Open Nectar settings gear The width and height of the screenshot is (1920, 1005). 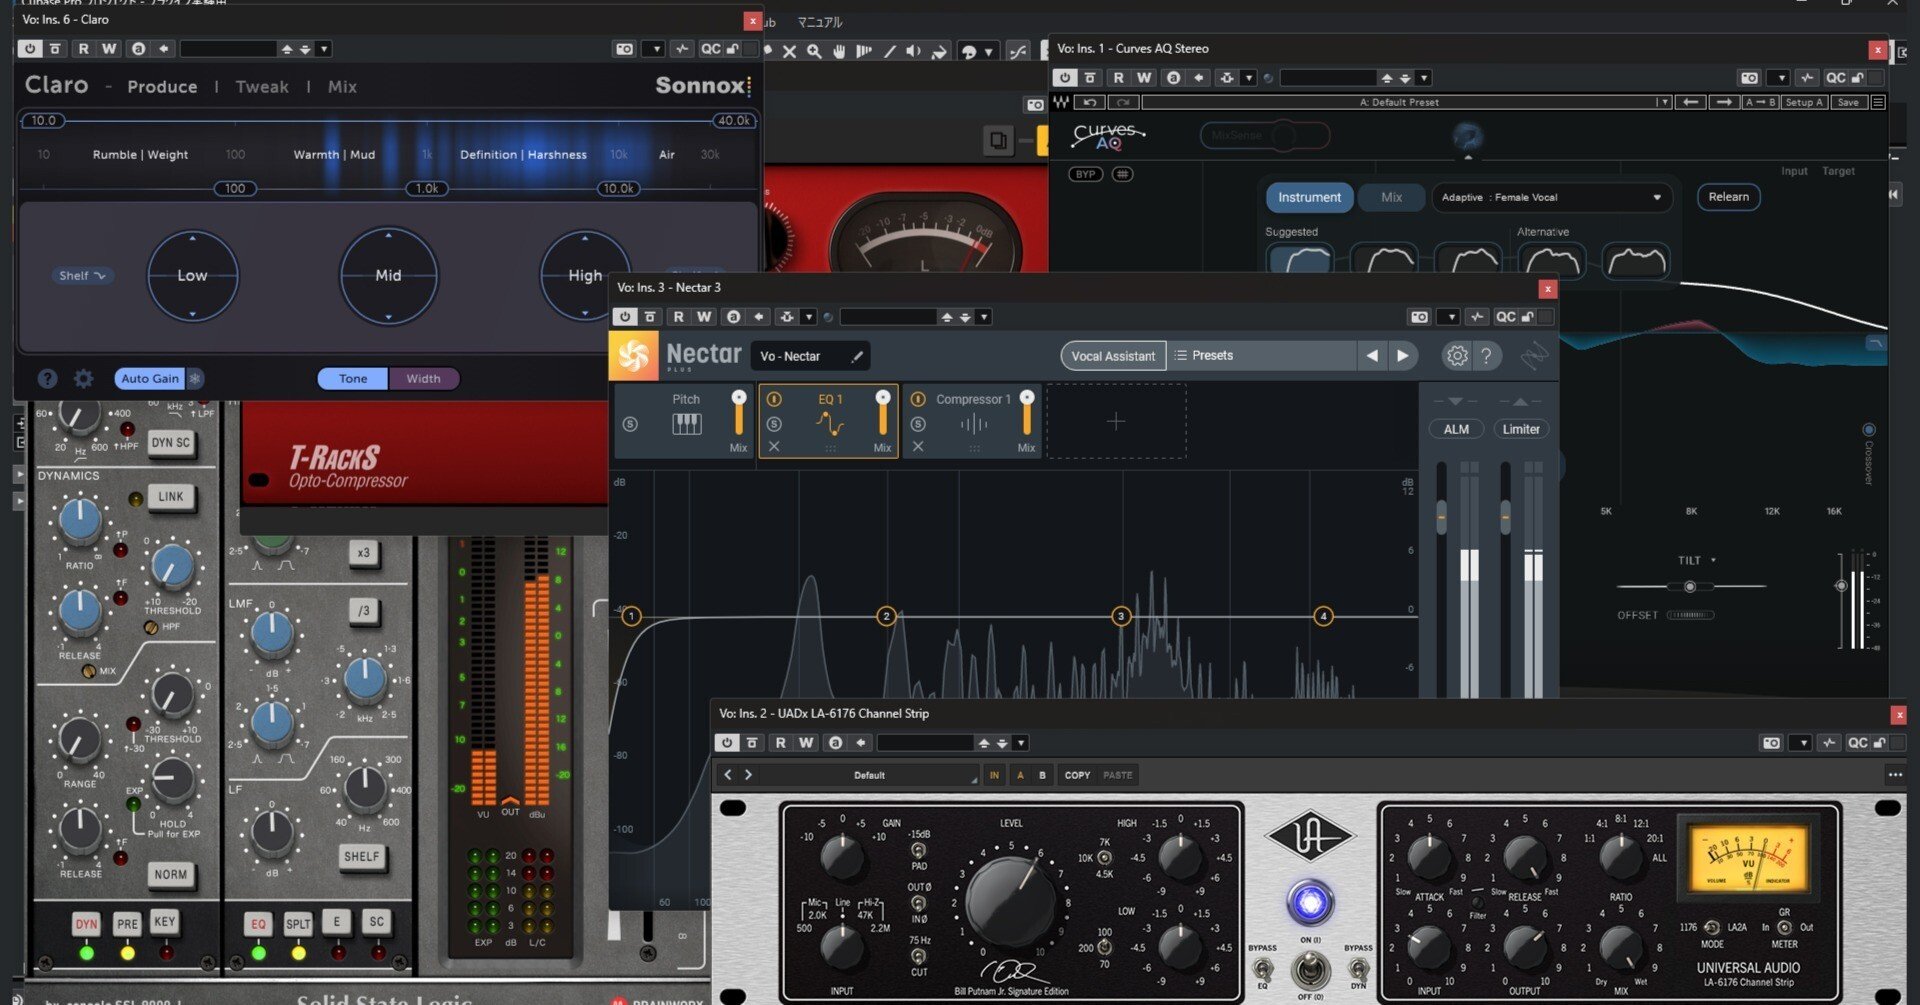point(1456,355)
